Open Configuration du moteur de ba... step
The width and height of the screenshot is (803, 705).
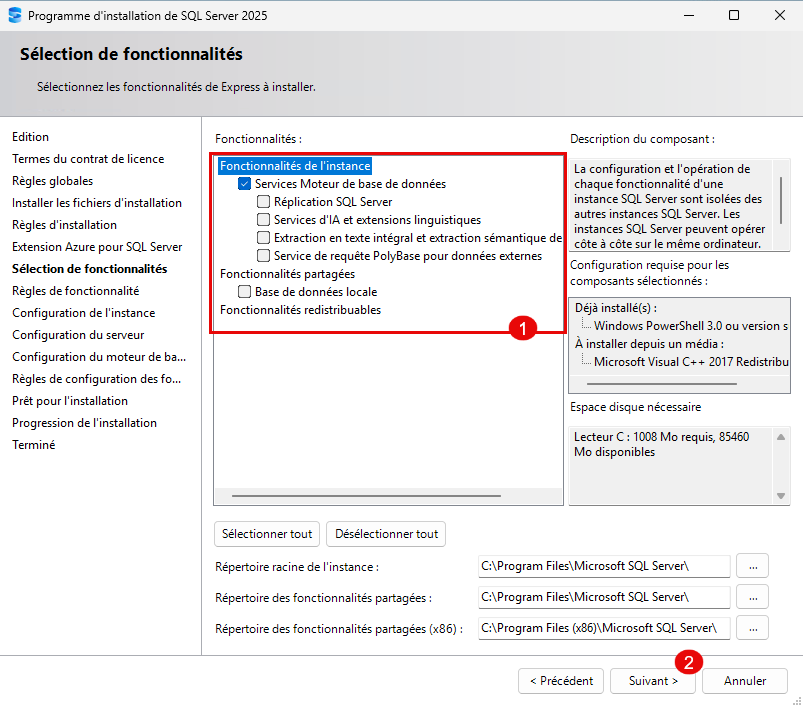point(99,357)
